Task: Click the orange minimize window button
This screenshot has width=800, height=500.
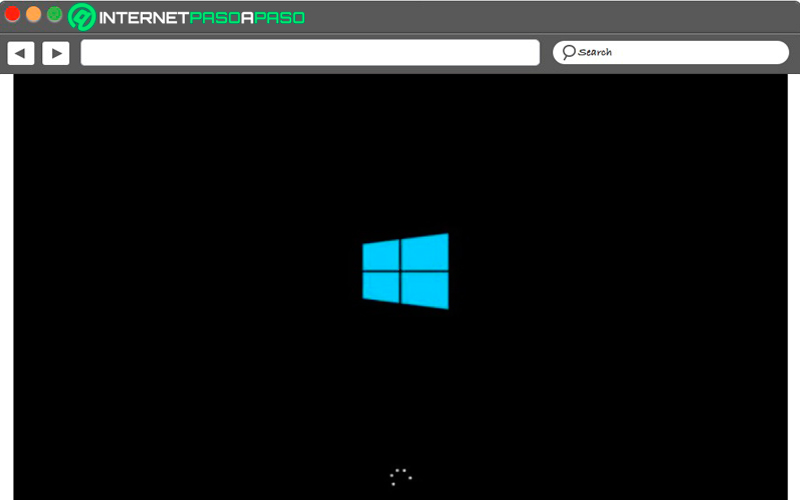Action: (x=34, y=14)
